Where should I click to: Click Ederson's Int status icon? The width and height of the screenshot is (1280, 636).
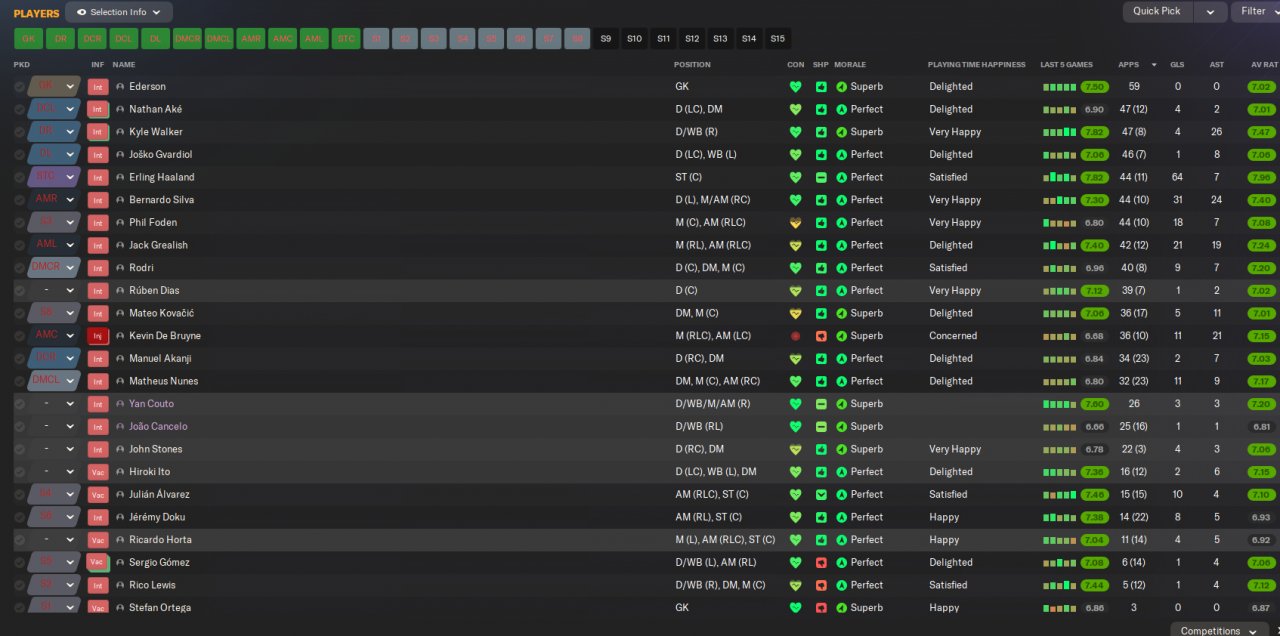pos(98,87)
